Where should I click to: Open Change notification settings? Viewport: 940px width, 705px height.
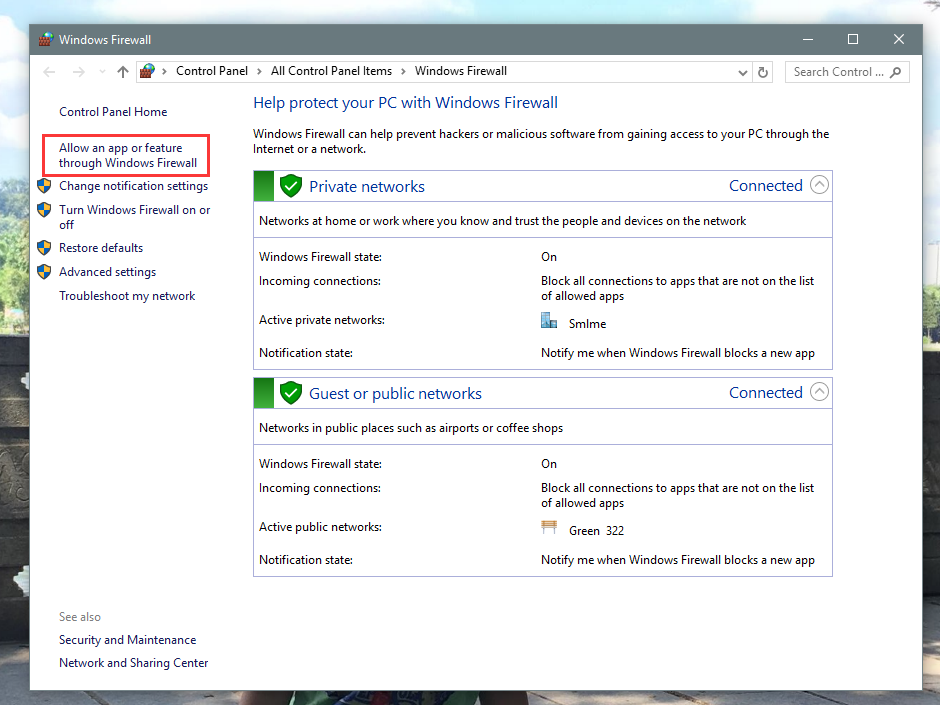pos(133,186)
